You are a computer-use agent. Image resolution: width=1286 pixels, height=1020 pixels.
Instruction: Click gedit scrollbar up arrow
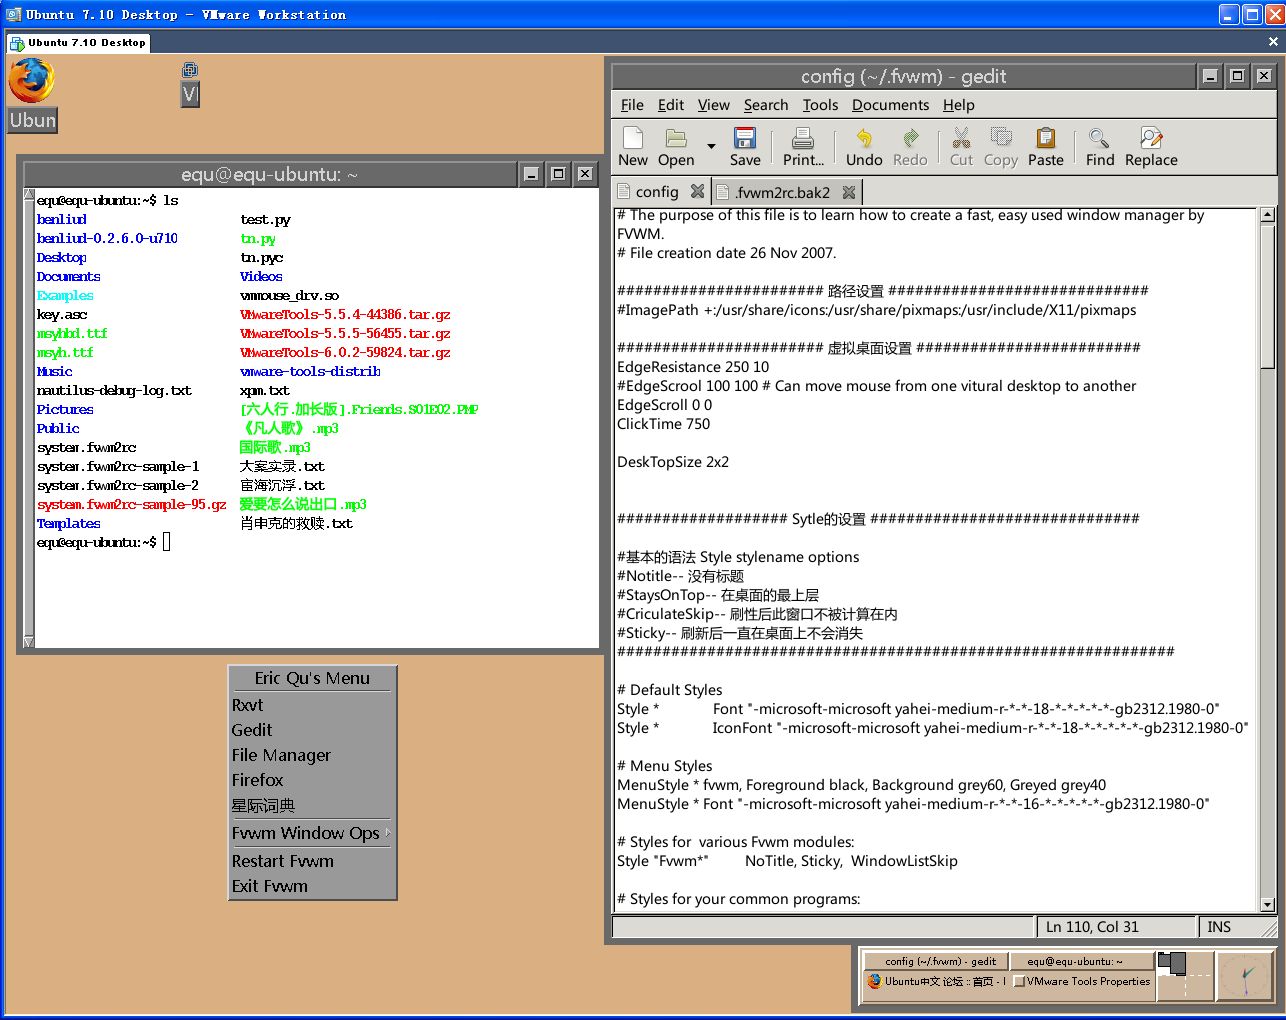coord(1267,214)
